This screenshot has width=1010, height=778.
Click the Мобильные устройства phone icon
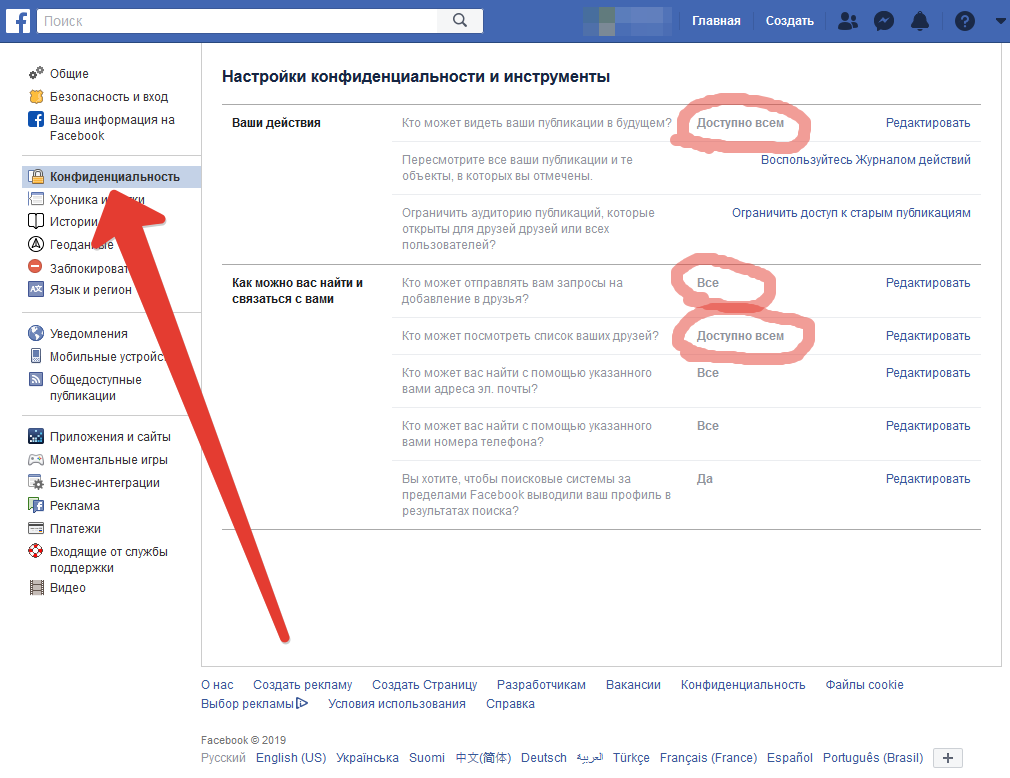pos(36,356)
